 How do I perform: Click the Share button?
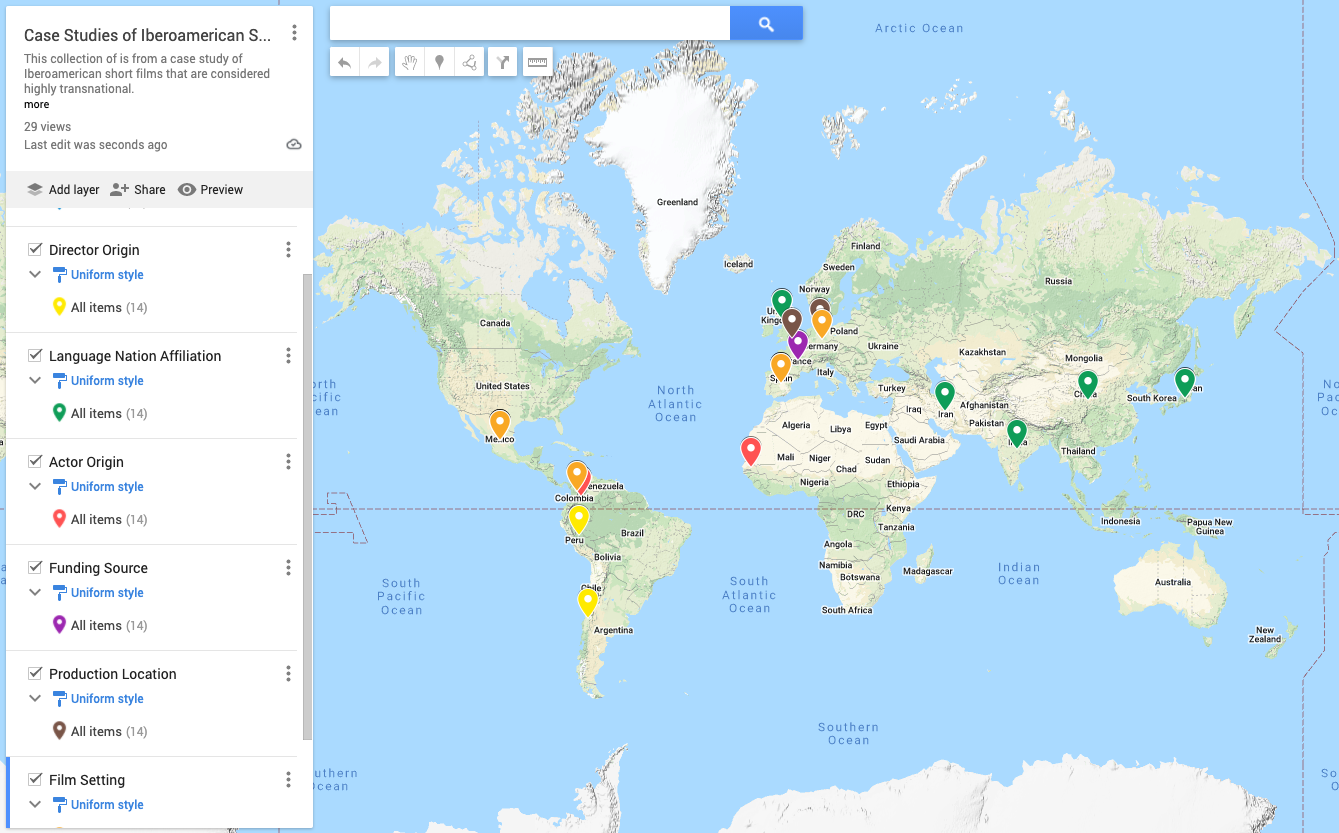pyautogui.click(x=138, y=190)
